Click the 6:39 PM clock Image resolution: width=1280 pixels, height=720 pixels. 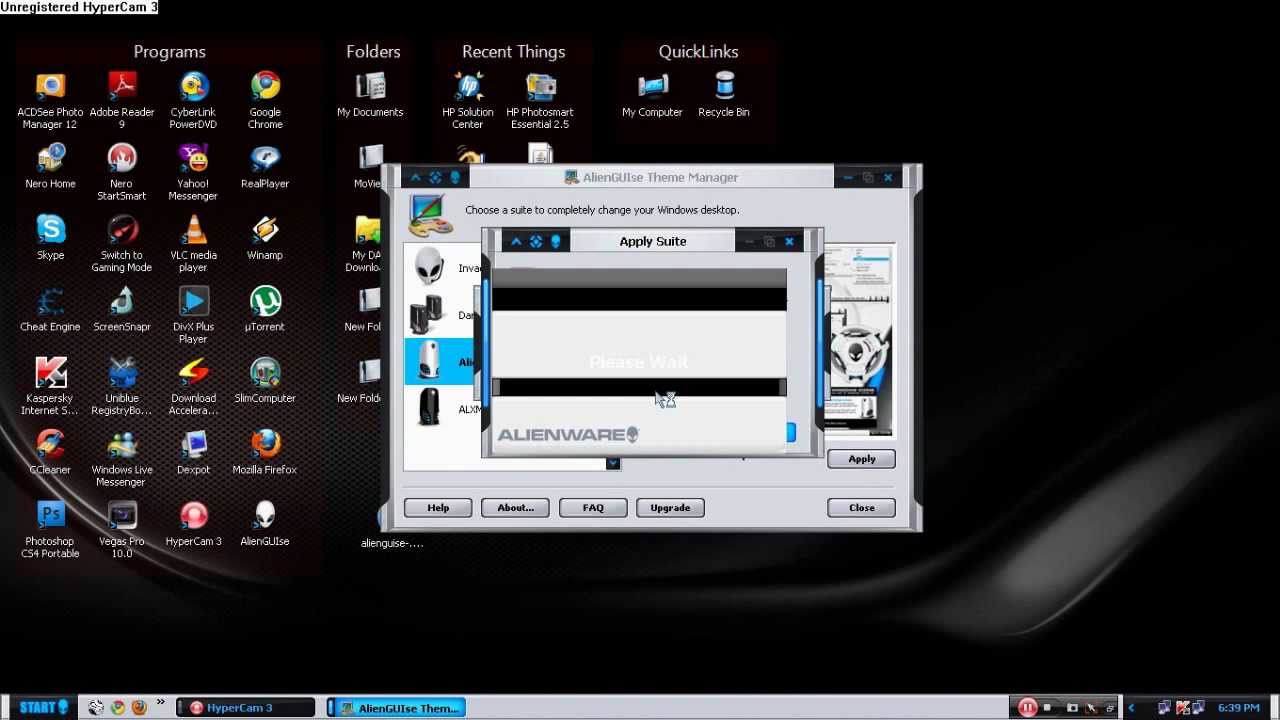1238,708
